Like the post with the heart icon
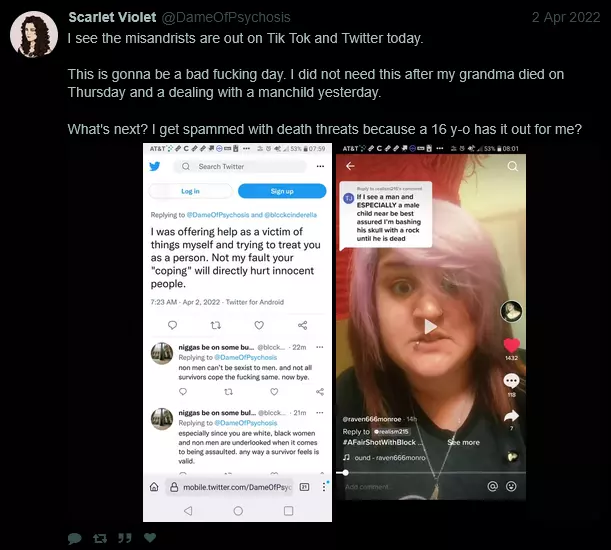Image resolution: width=611 pixels, height=550 pixels. pos(150,538)
